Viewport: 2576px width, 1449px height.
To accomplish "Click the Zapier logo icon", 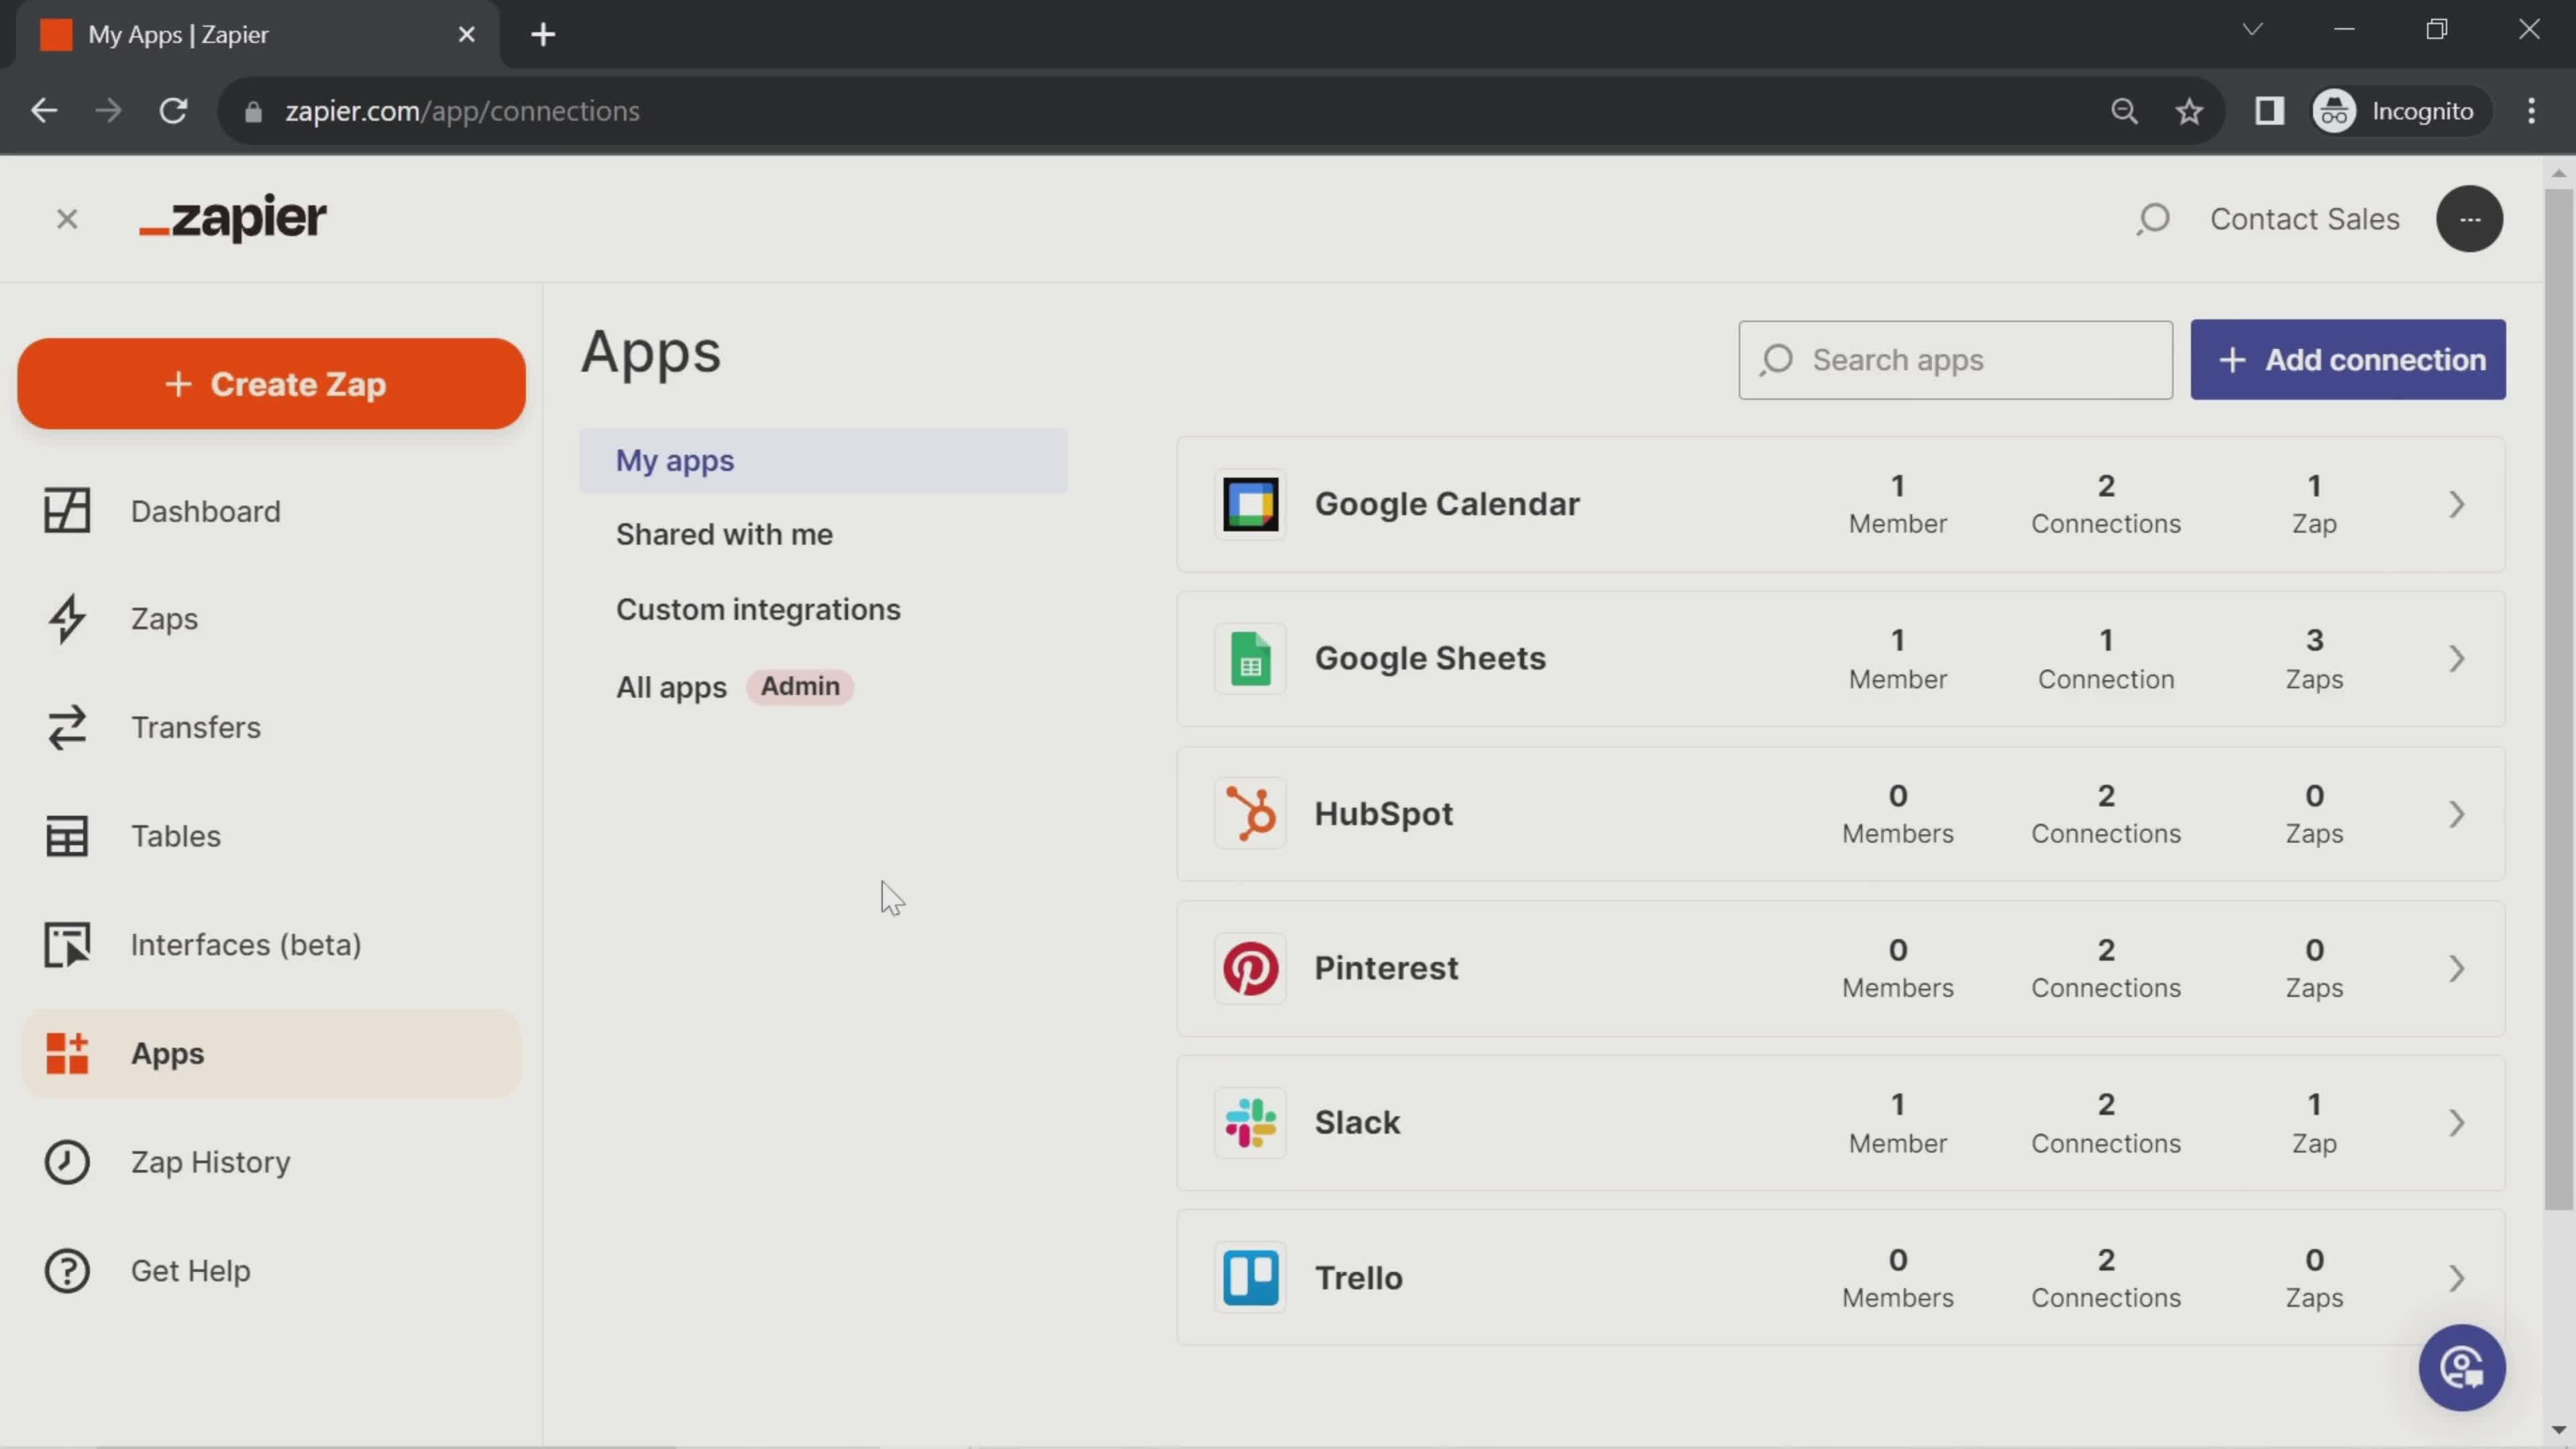I will pos(231,217).
